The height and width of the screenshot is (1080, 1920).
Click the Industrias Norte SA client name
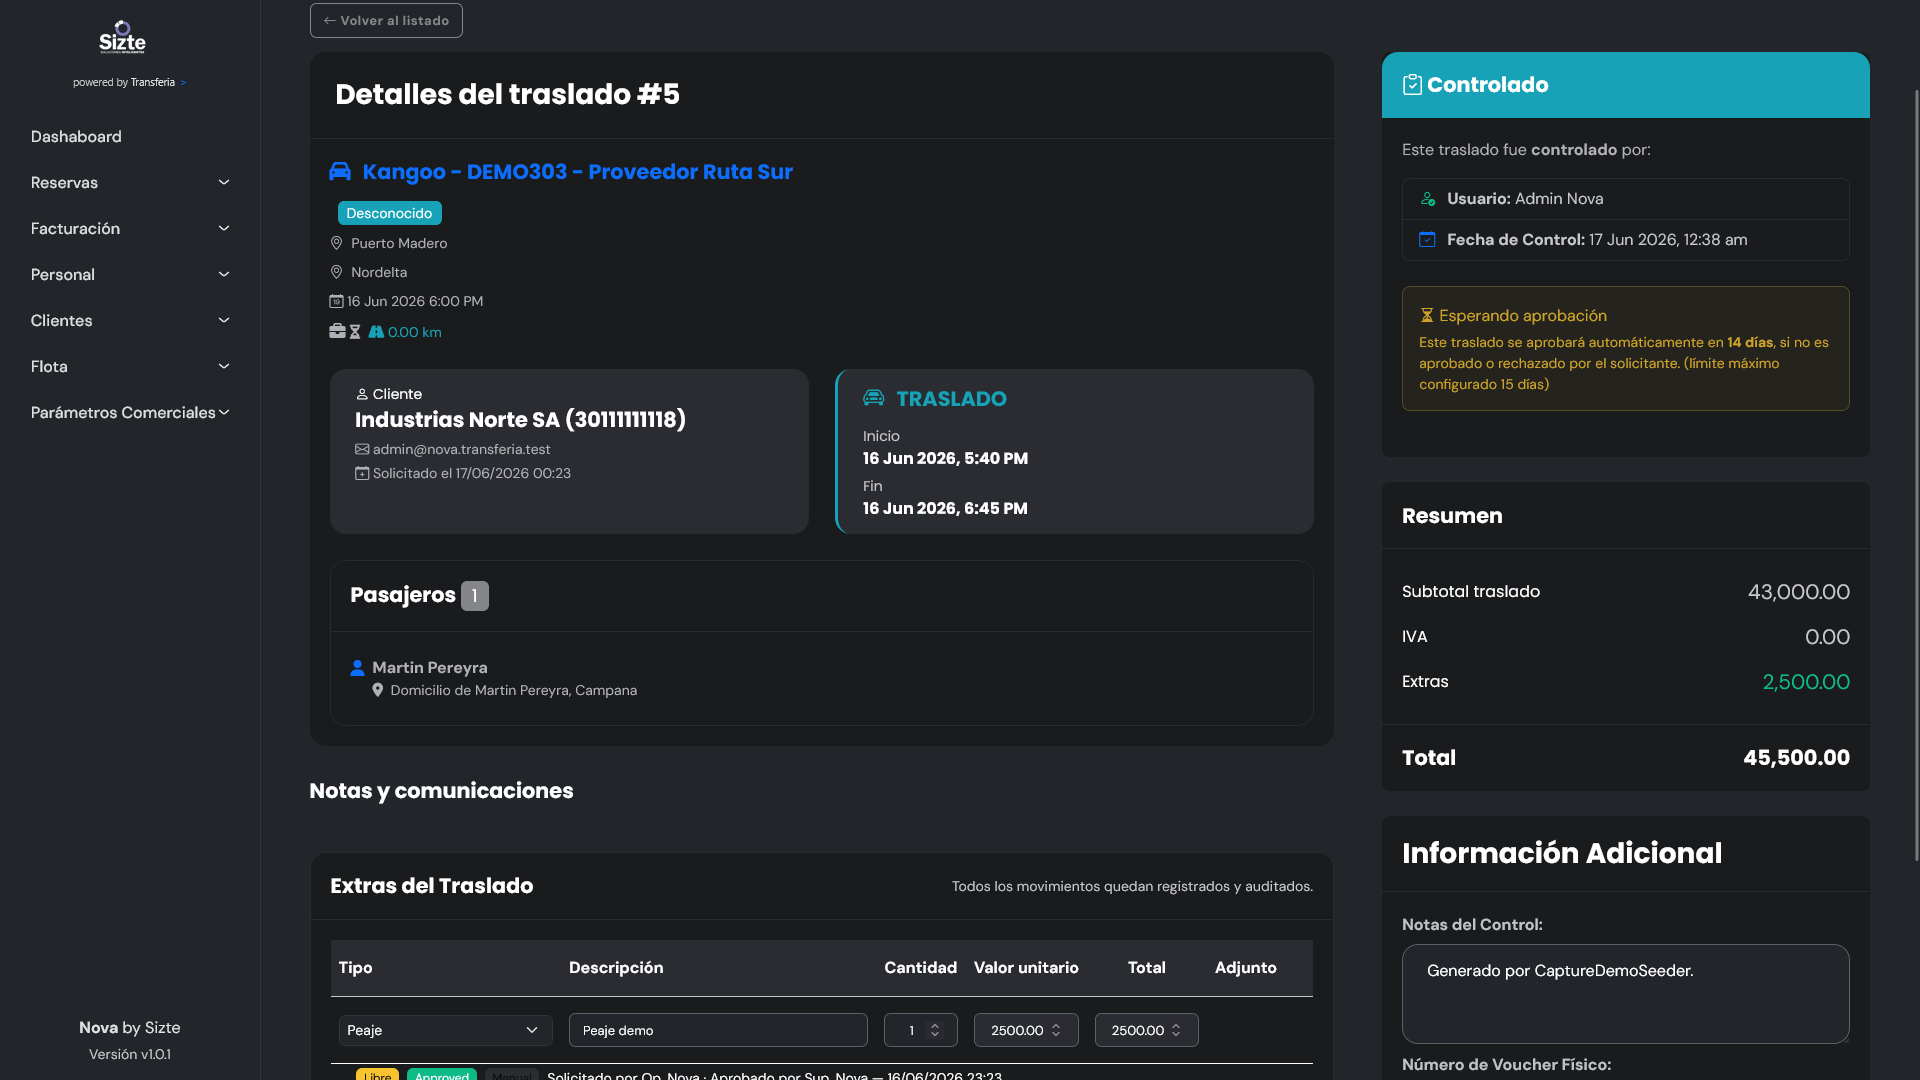coord(520,419)
